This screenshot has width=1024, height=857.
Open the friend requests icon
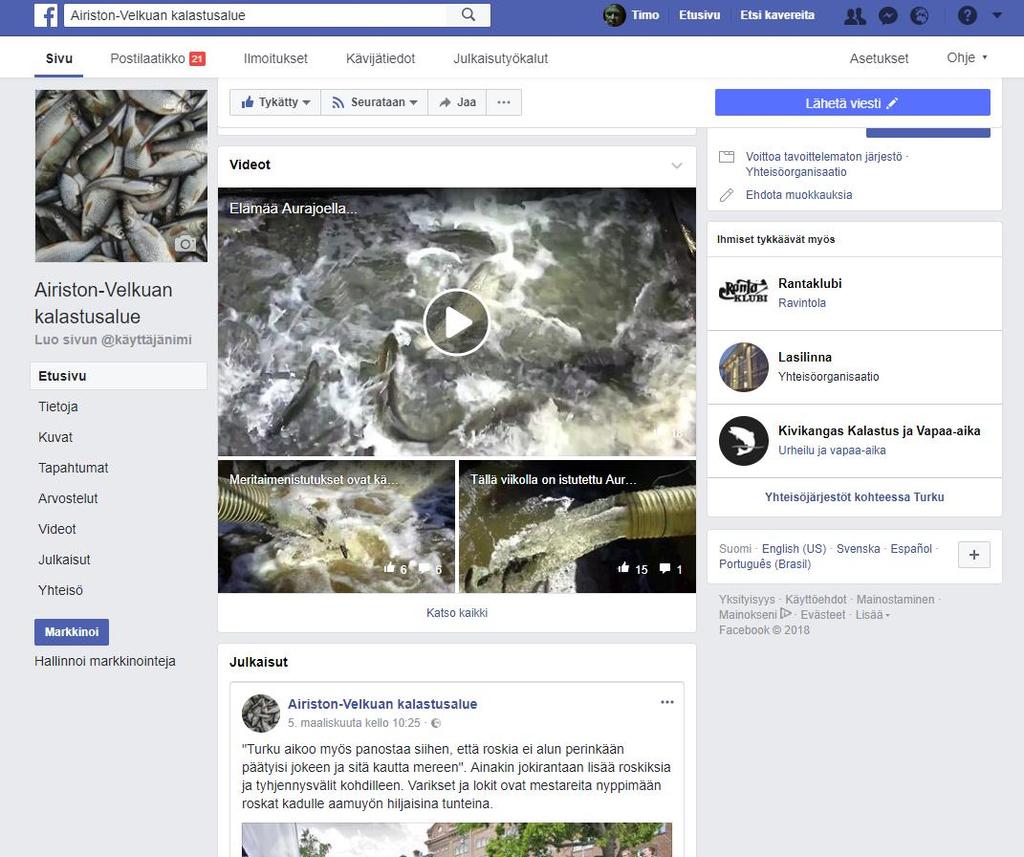click(855, 15)
